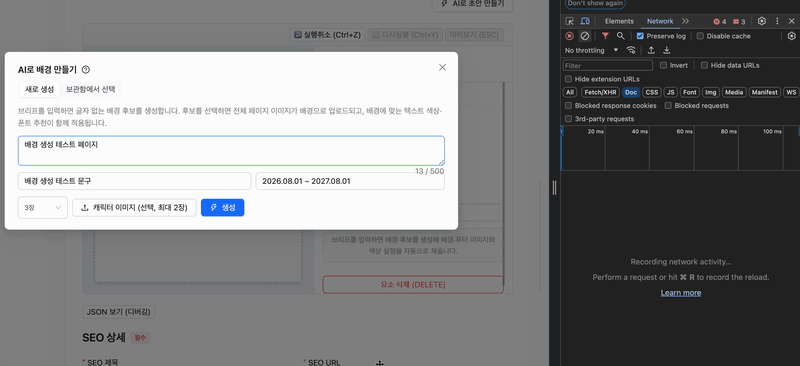Image resolution: width=800 pixels, height=366 pixels.
Task: Filter by Media requests
Action: [734, 92]
